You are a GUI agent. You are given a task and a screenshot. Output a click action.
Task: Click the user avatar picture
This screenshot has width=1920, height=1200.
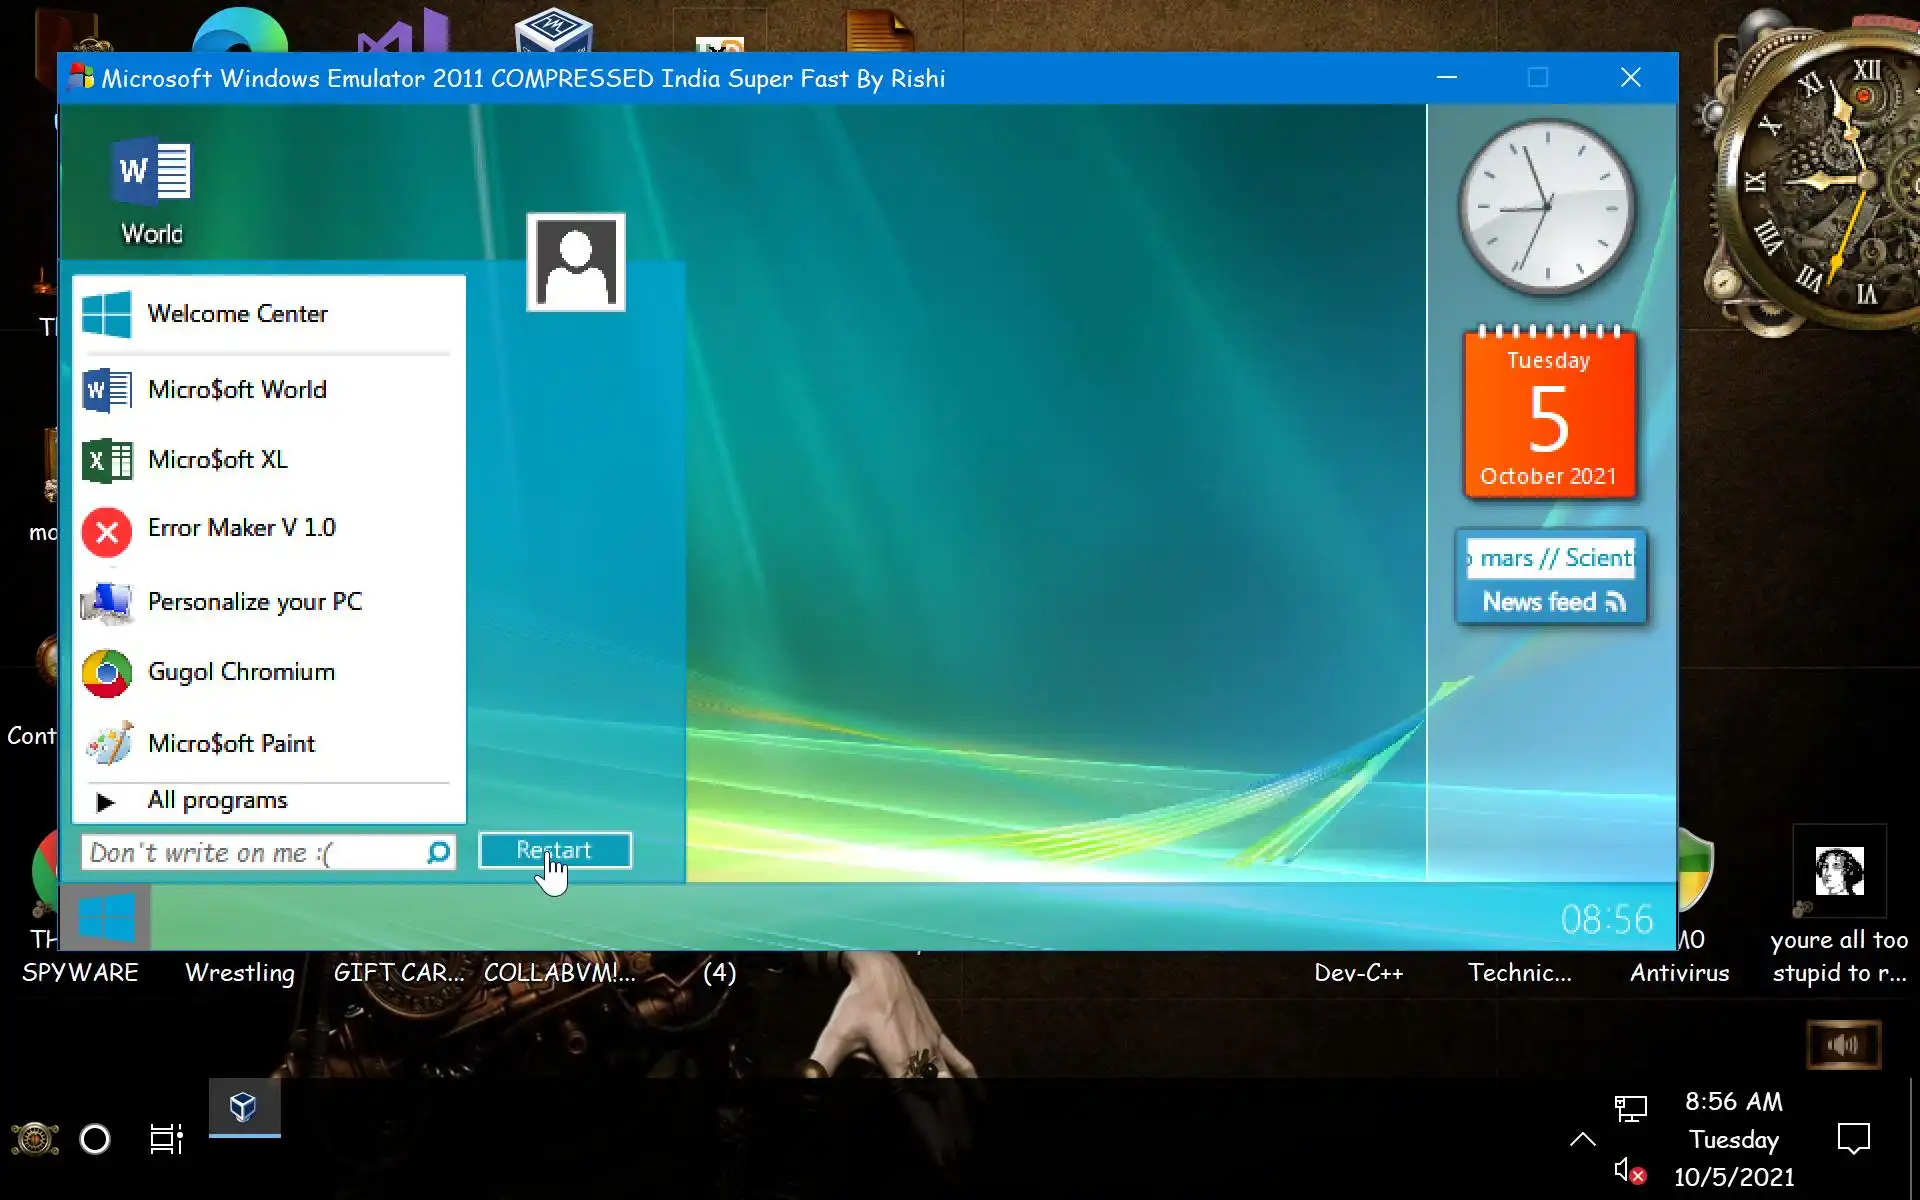[576, 262]
